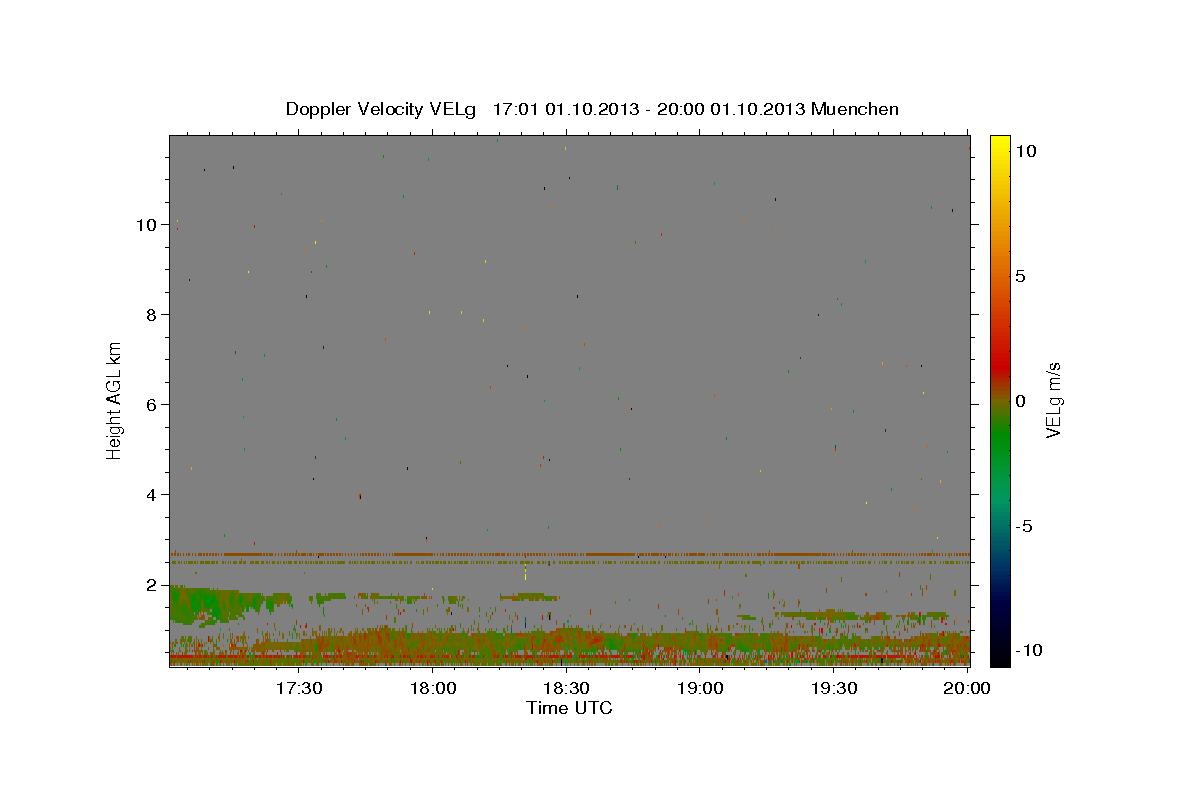The image size is (1200, 800).
Task: Click the colorbar tick label -5
Action: (x=1024, y=526)
